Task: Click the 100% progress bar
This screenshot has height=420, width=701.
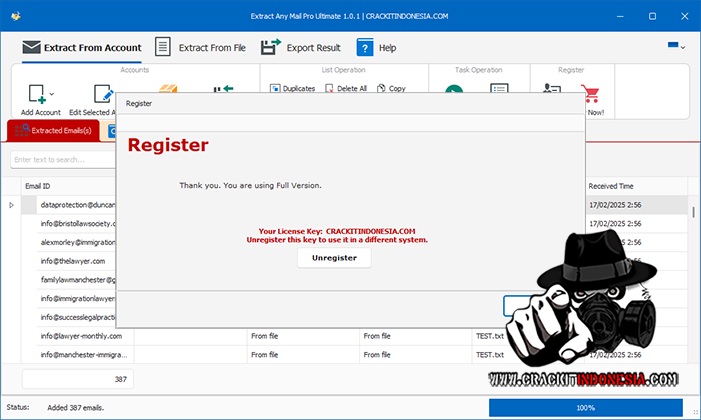Action: tap(586, 408)
